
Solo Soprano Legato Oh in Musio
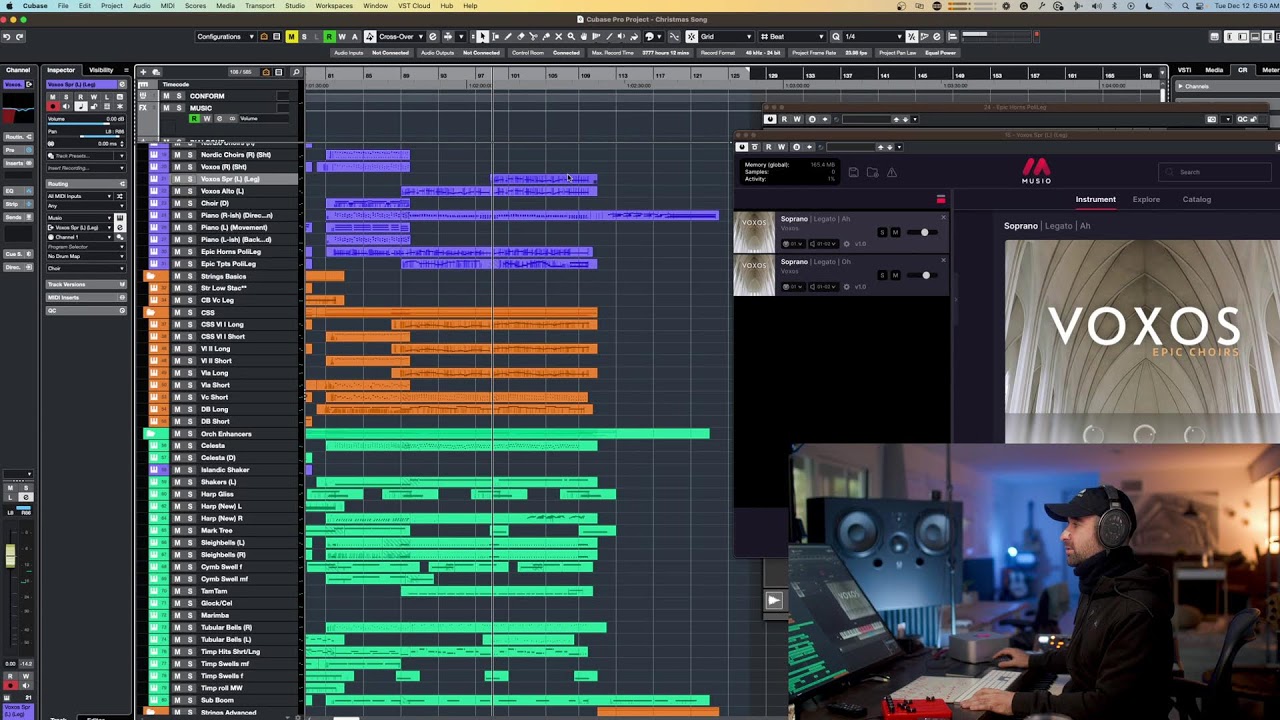click(882, 275)
